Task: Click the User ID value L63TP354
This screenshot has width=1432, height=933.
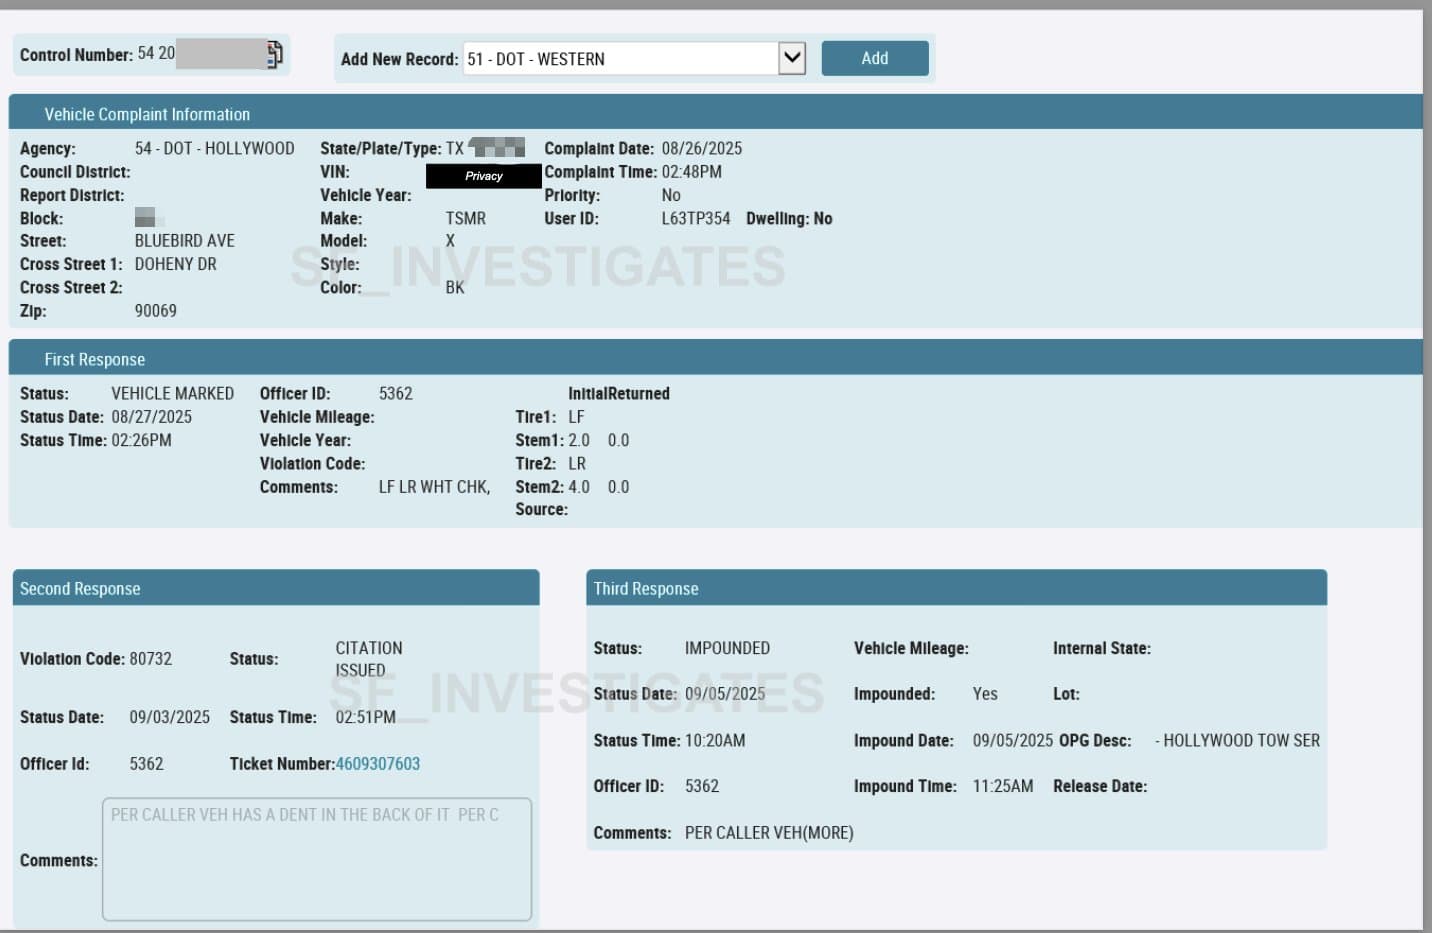Action: [695, 219]
